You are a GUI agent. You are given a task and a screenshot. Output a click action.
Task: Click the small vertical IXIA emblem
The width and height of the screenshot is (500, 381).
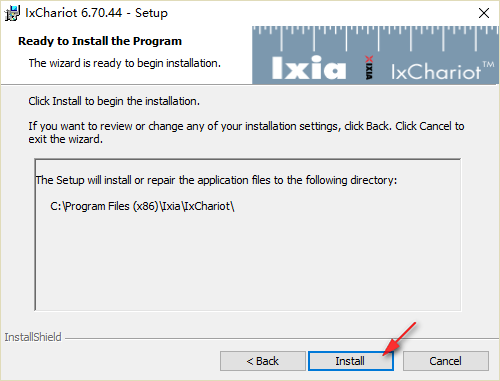(x=369, y=68)
